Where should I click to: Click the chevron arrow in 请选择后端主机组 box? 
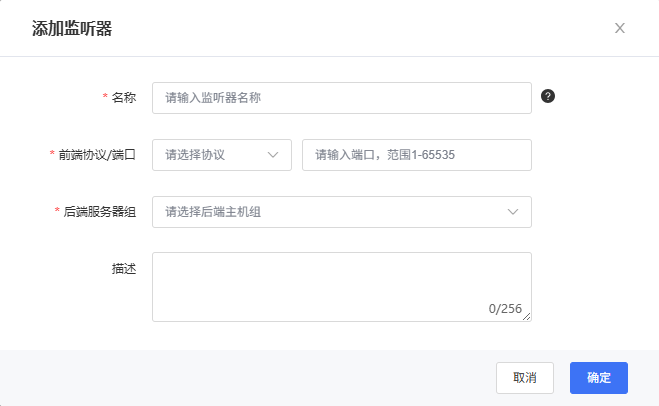(x=513, y=212)
